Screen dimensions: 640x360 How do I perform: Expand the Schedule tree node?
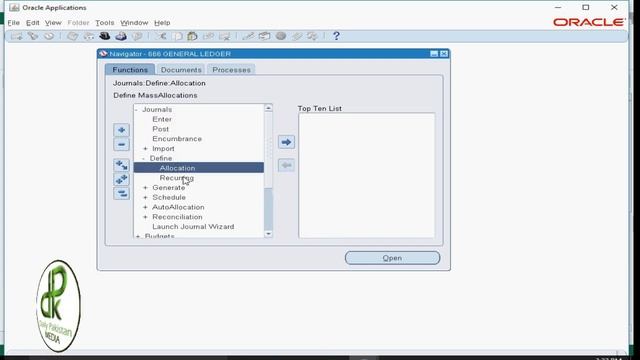[x=145, y=198]
